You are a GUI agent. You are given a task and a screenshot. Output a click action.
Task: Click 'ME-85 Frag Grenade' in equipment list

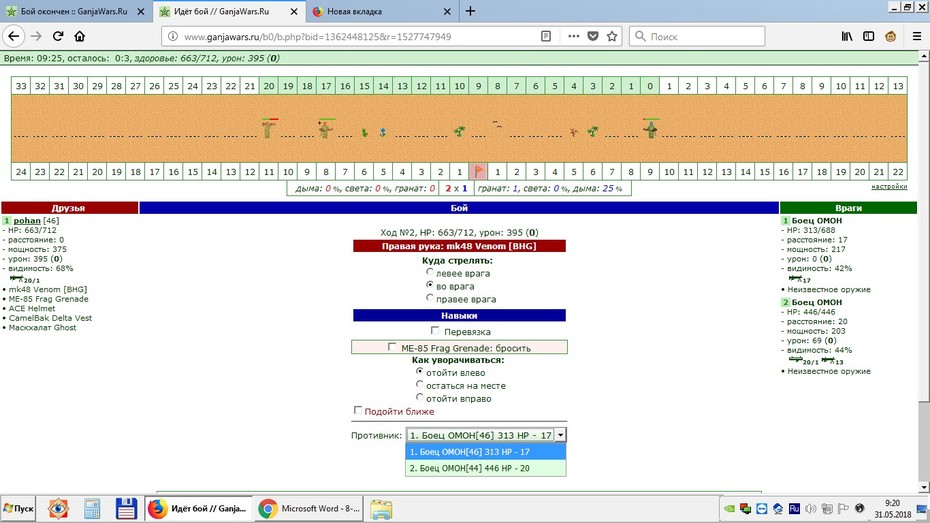pos(48,299)
